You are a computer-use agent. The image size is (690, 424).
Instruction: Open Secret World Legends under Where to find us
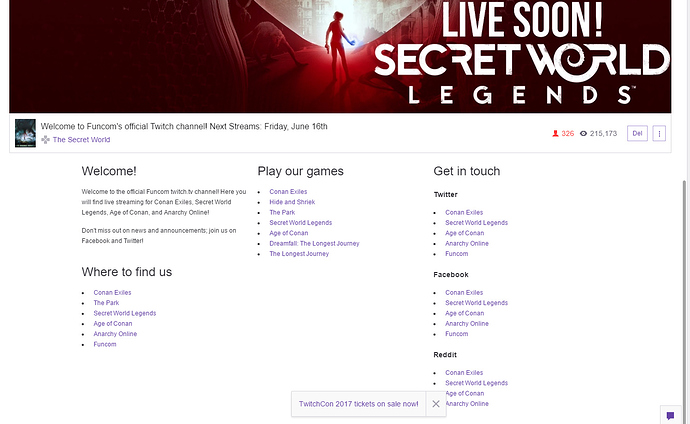(x=125, y=313)
